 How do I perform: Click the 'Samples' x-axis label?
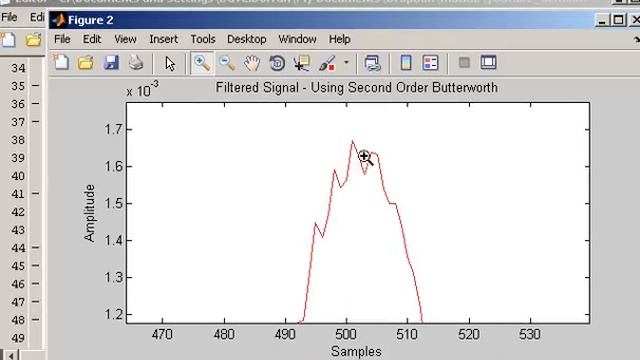tap(356, 351)
